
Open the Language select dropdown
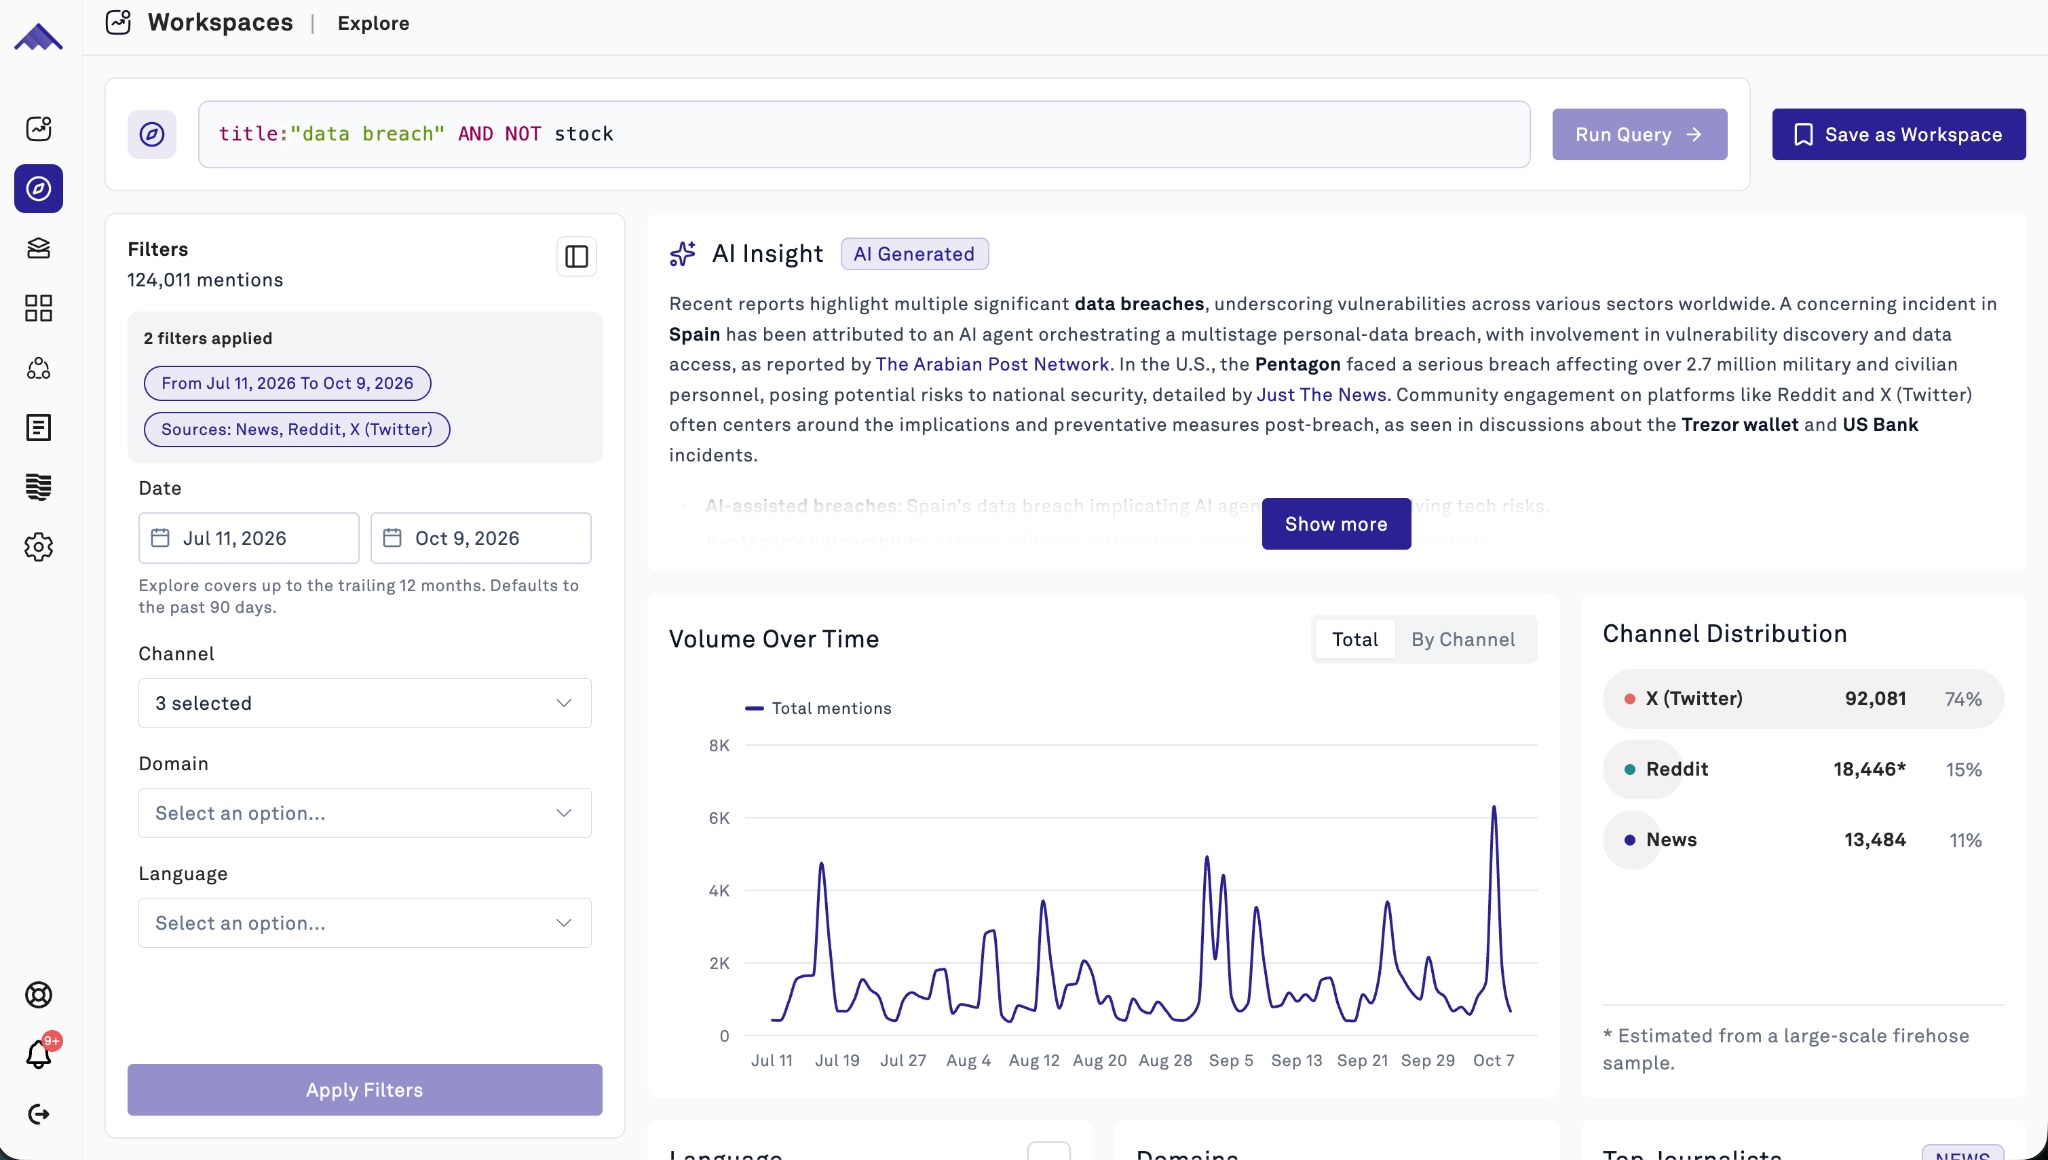click(365, 923)
